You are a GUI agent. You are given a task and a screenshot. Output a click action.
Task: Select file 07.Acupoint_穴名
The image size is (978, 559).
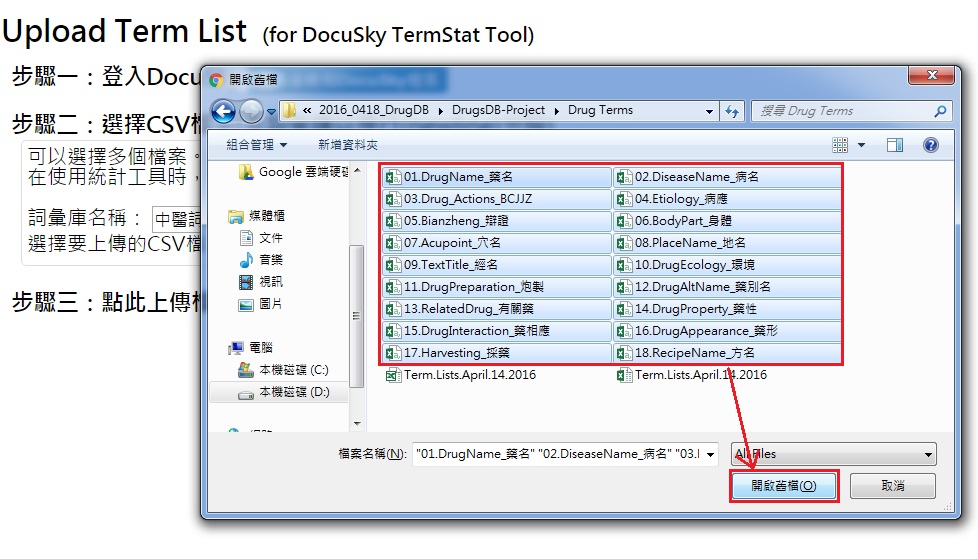tap(496, 243)
